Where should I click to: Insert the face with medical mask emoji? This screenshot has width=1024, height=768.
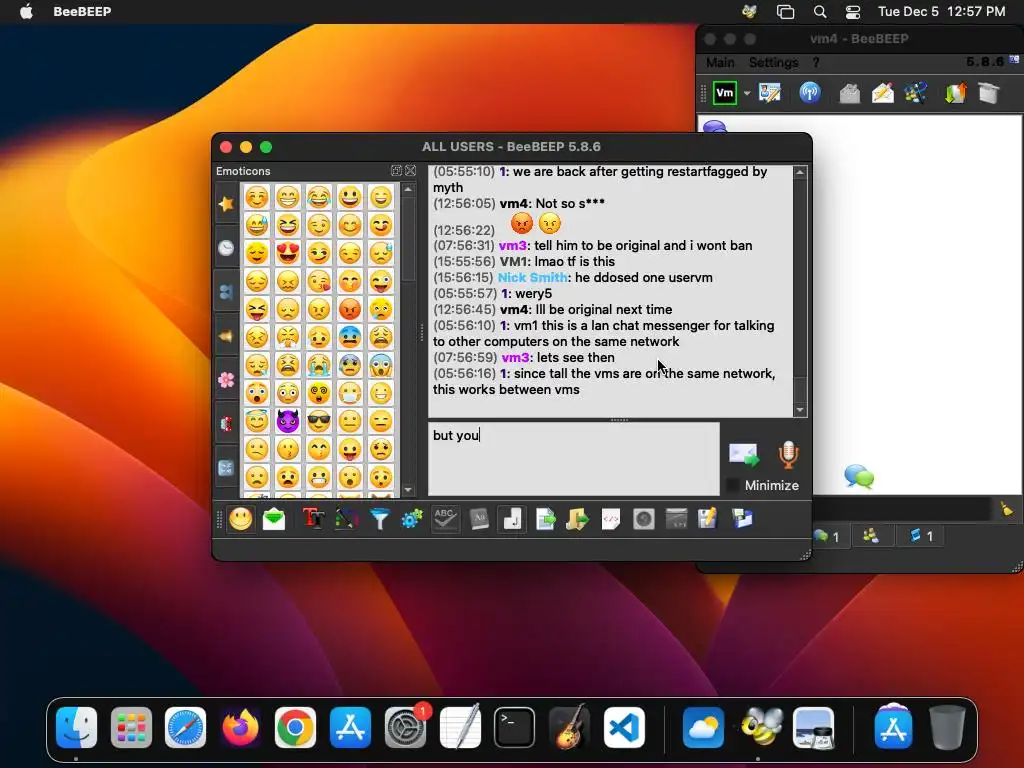pyautogui.click(x=350, y=393)
